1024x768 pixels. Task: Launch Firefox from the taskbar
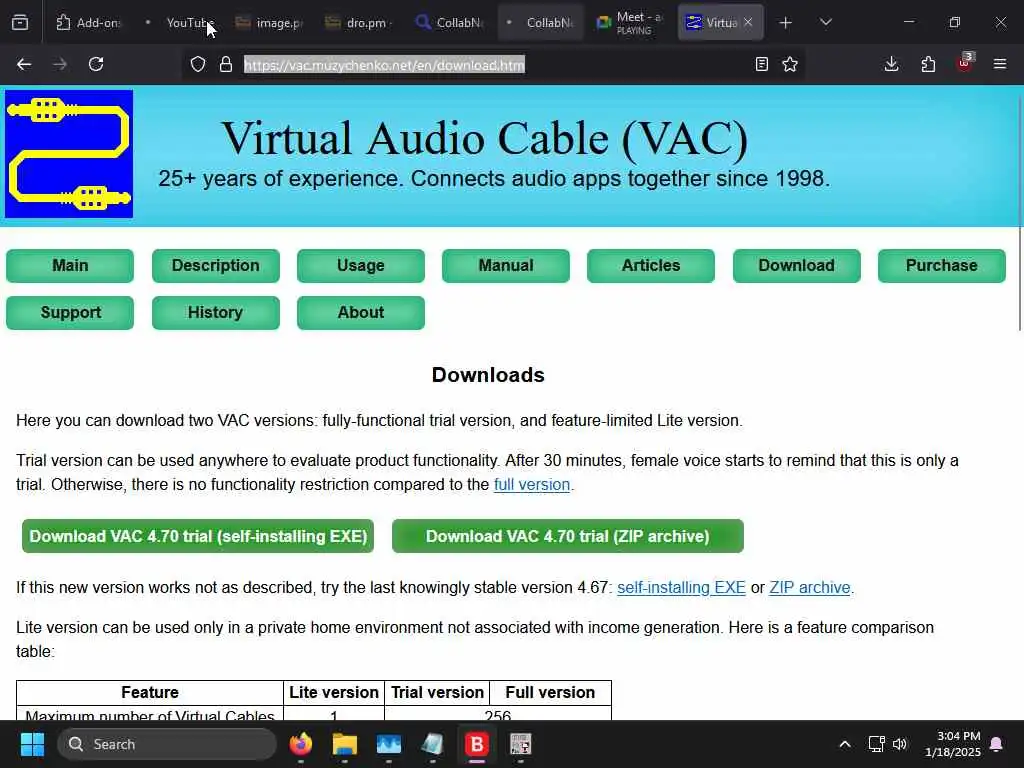coord(301,744)
